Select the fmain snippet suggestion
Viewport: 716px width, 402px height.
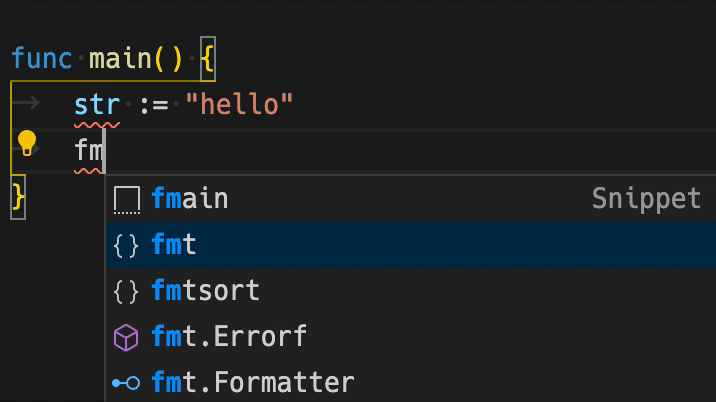190,199
